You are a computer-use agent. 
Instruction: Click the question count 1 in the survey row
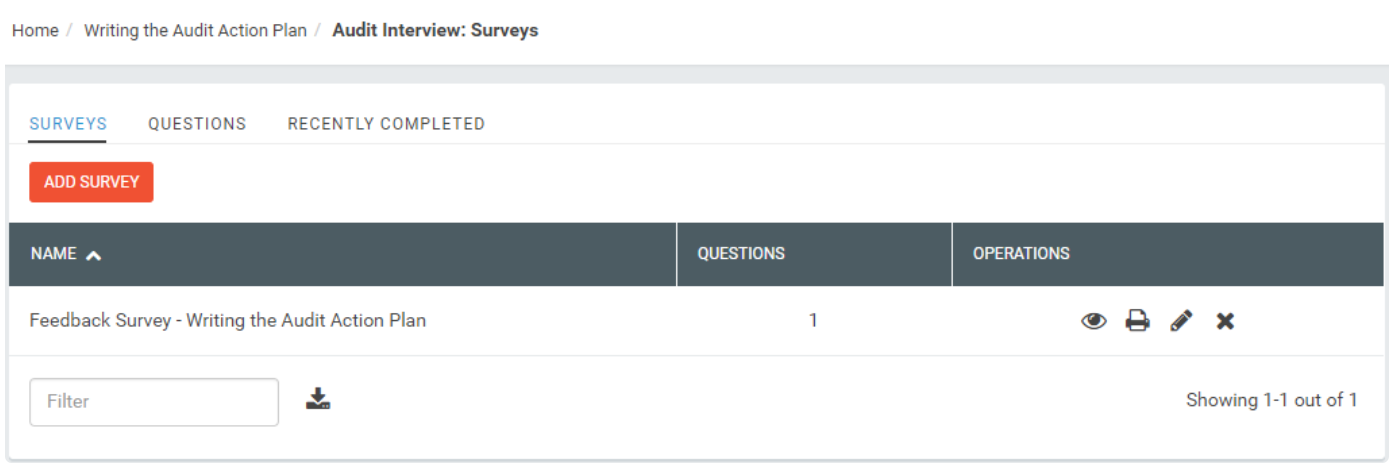pos(813,321)
